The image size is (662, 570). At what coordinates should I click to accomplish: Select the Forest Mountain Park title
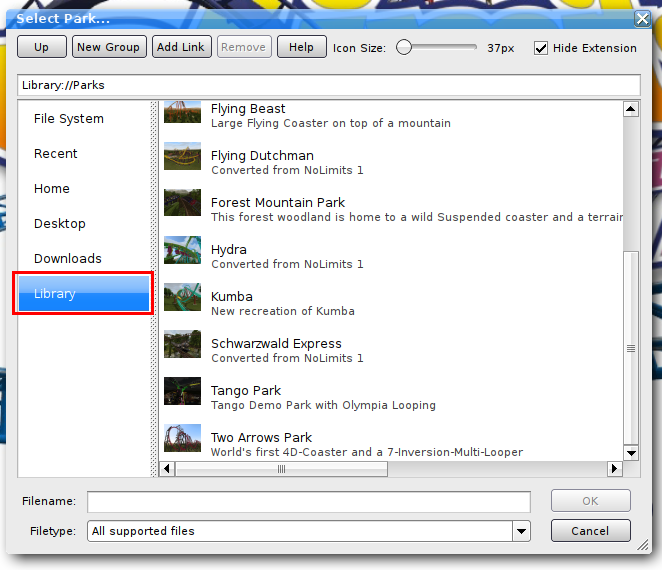[278, 203]
